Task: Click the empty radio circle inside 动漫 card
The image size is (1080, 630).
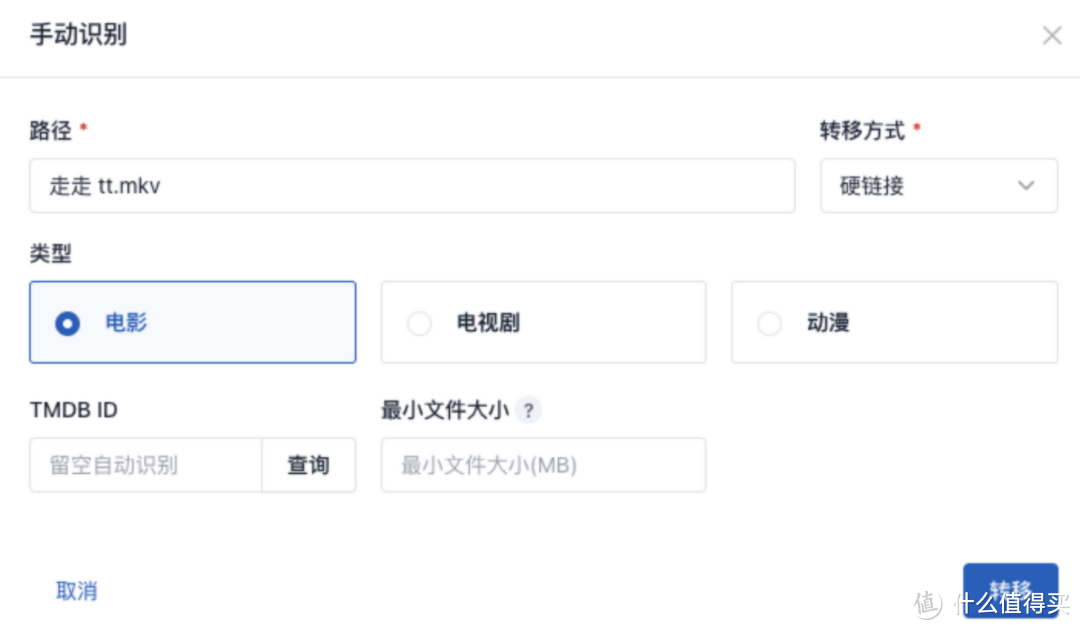Action: click(769, 322)
